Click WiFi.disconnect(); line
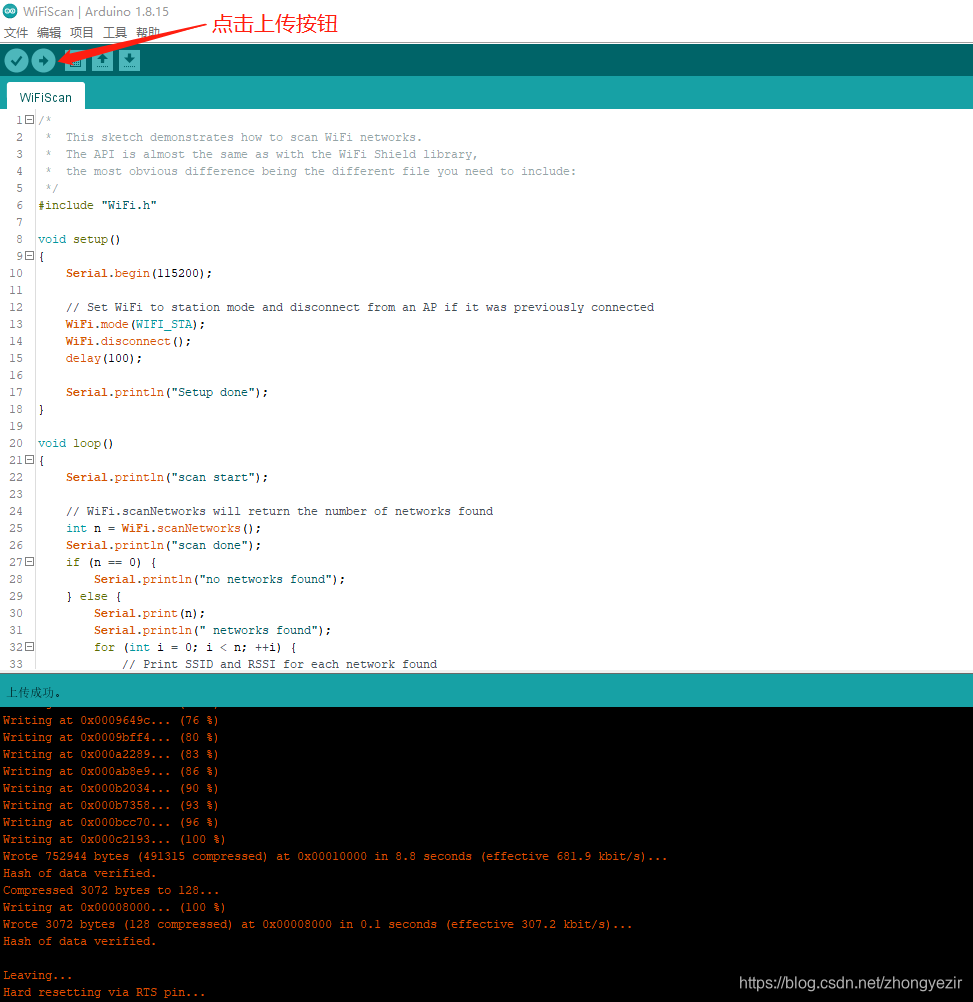Image resolution: width=973 pixels, height=1002 pixels. point(128,341)
